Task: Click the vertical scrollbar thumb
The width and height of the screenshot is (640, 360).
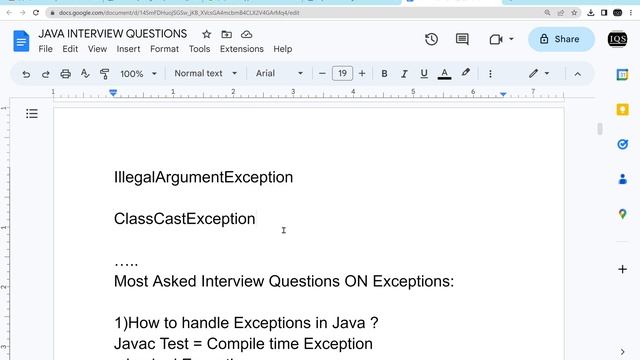Action: pos(600,129)
